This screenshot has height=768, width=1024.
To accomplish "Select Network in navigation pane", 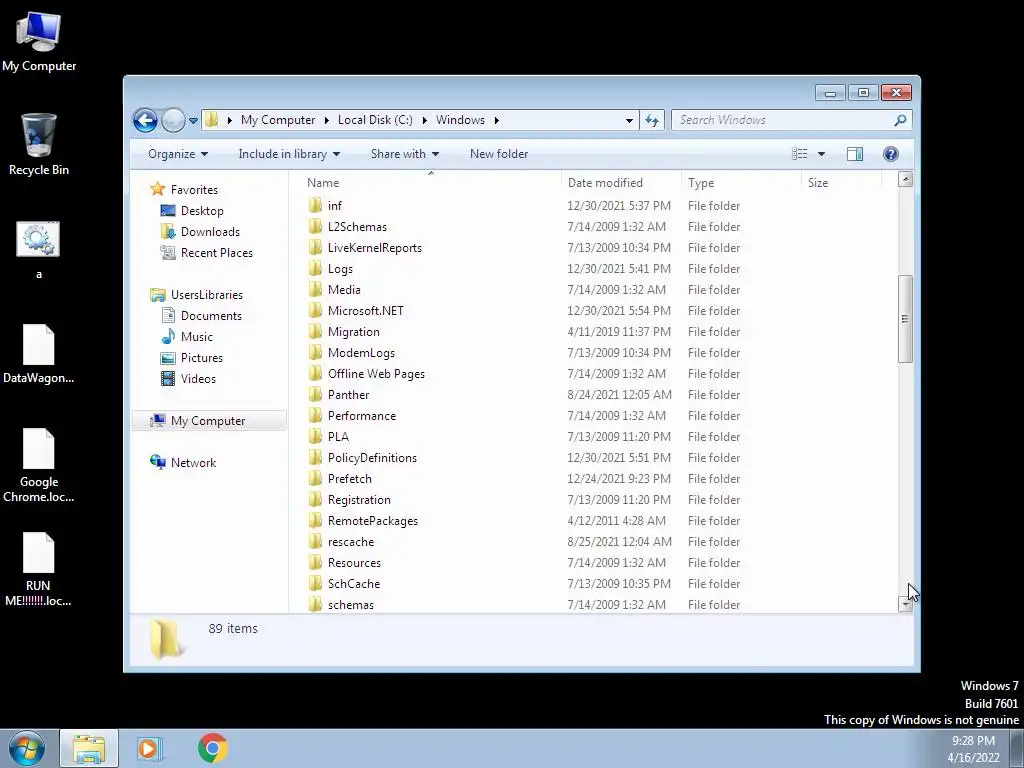I will pyautogui.click(x=193, y=463).
